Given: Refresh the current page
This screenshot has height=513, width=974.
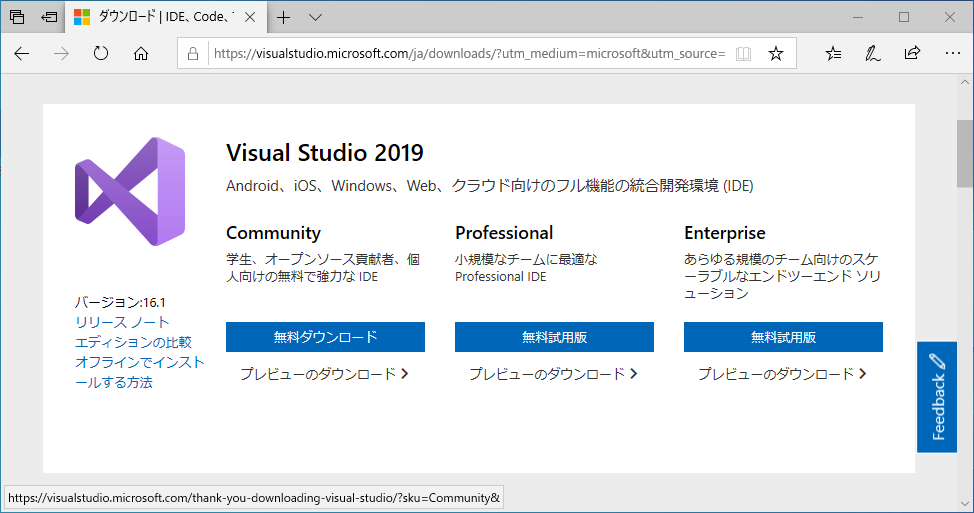Looking at the screenshot, I should [101, 53].
